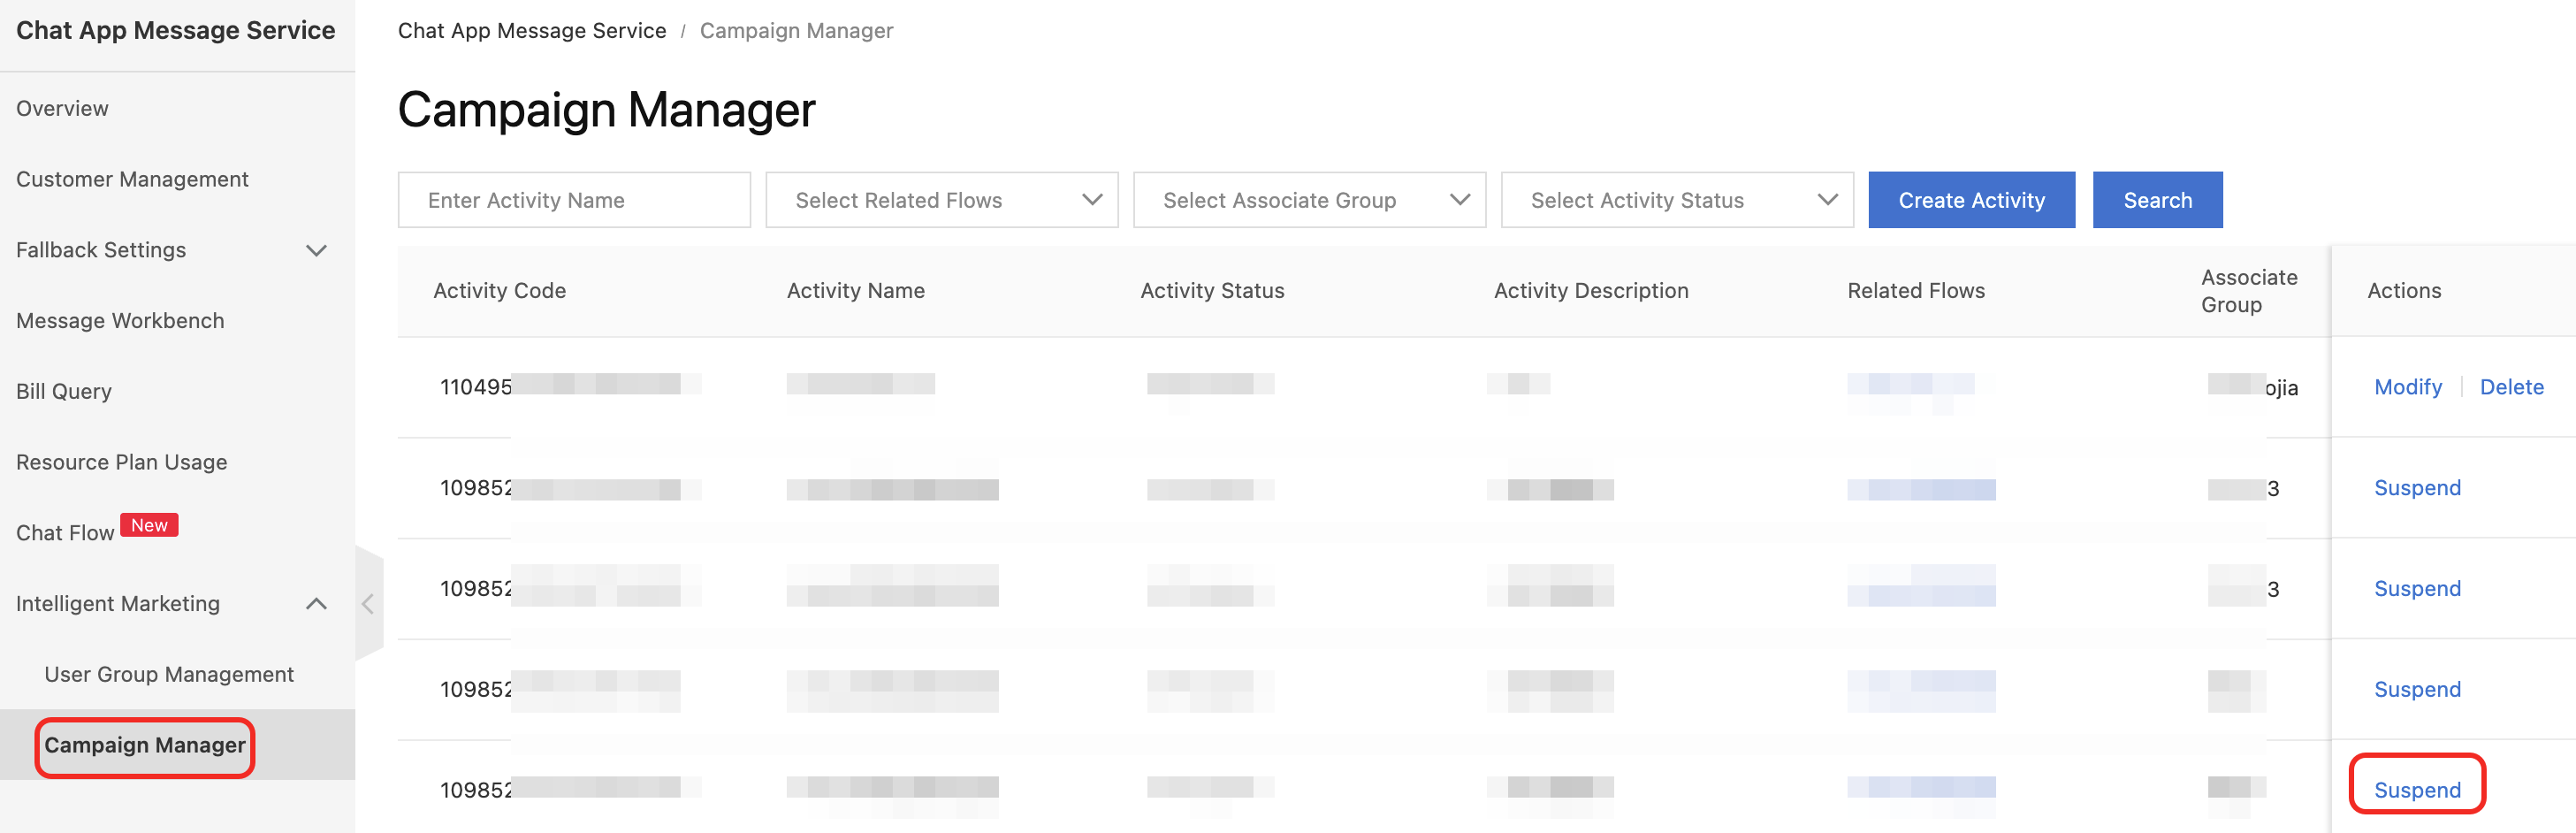Image resolution: width=2576 pixels, height=833 pixels.
Task: Open the Select Activity Status dropdown
Action: [x=1676, y=200]
